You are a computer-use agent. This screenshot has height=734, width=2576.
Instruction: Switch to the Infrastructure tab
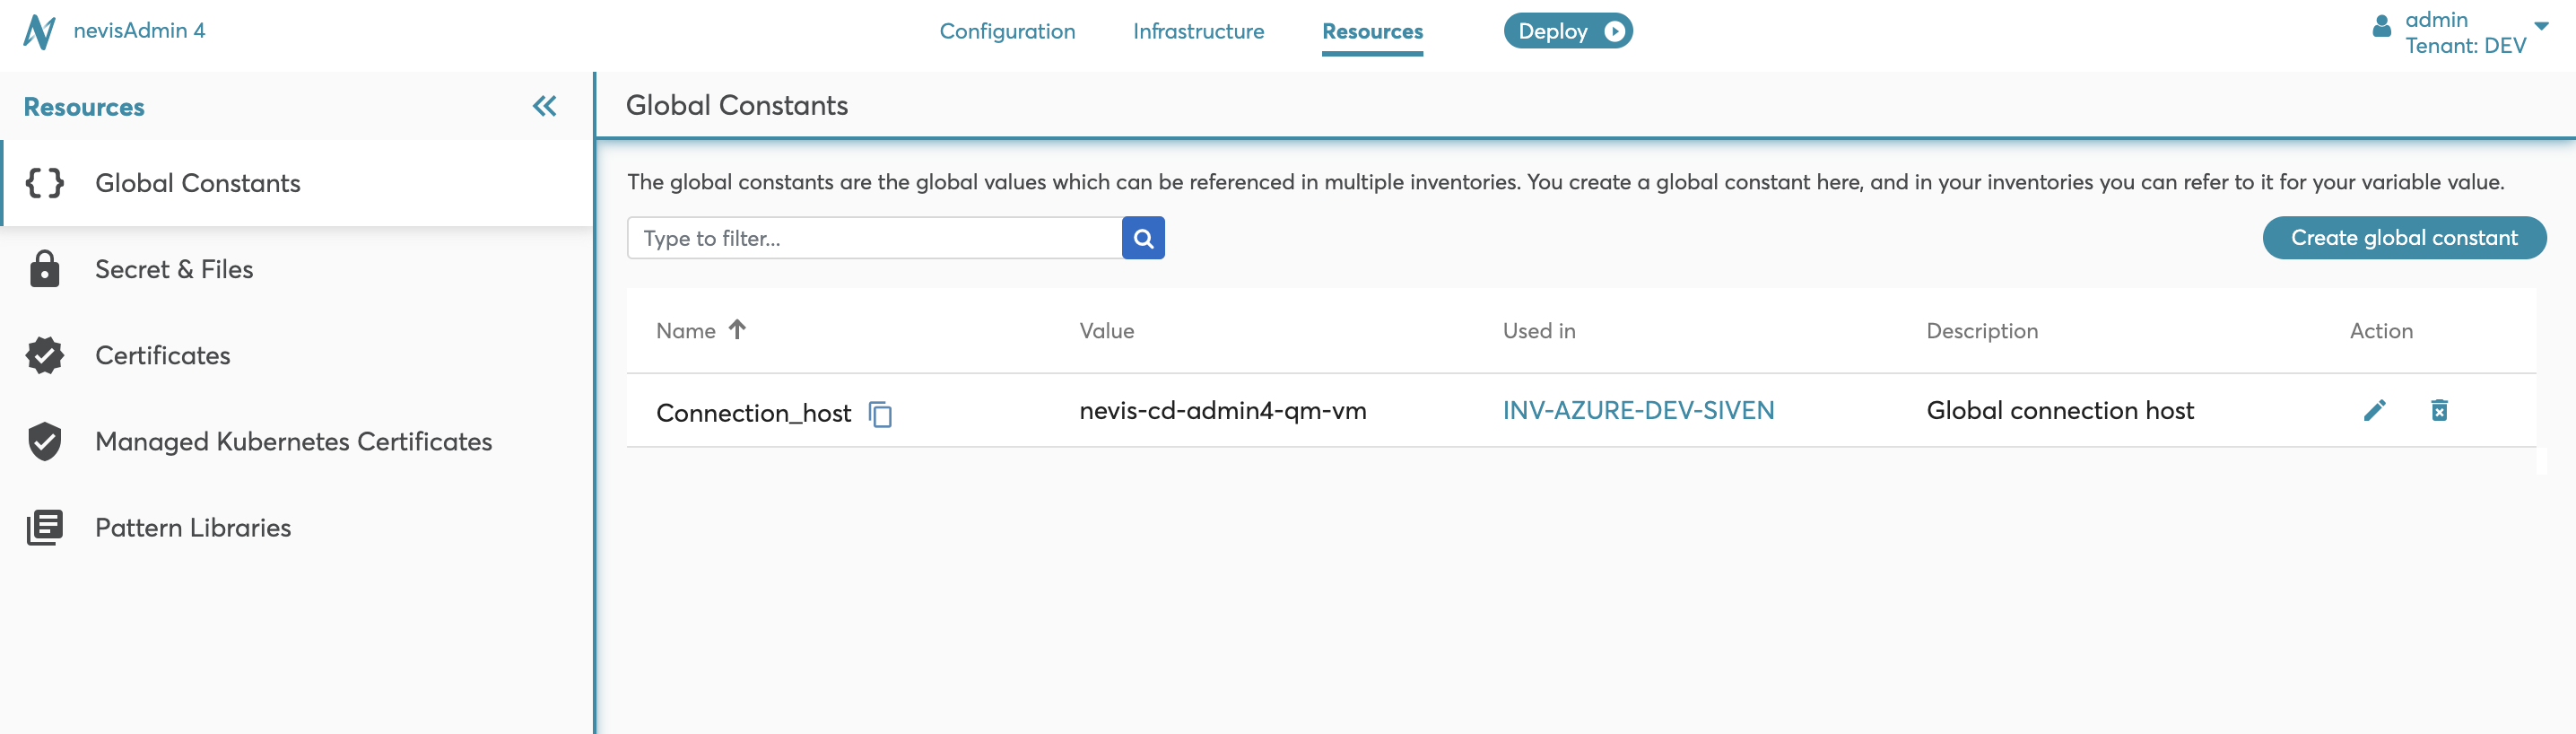click(1198, 31)
